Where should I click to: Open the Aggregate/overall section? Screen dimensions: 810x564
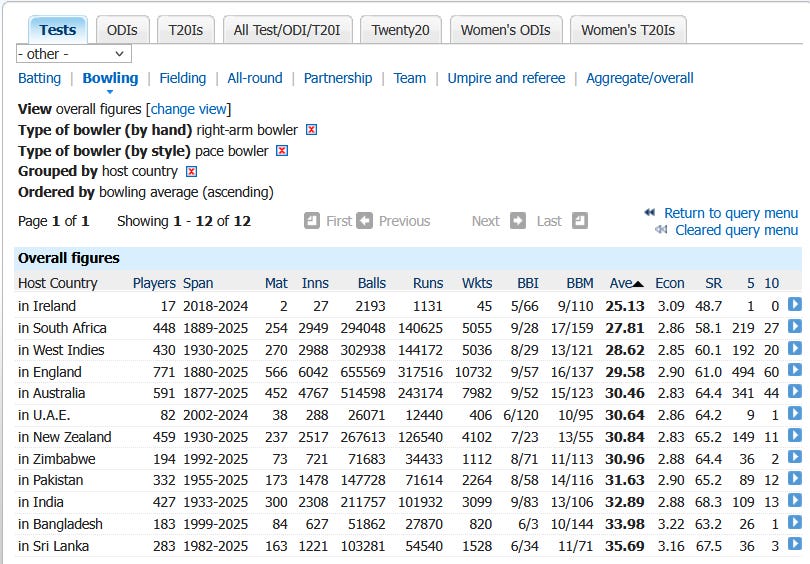click(640, 78)
